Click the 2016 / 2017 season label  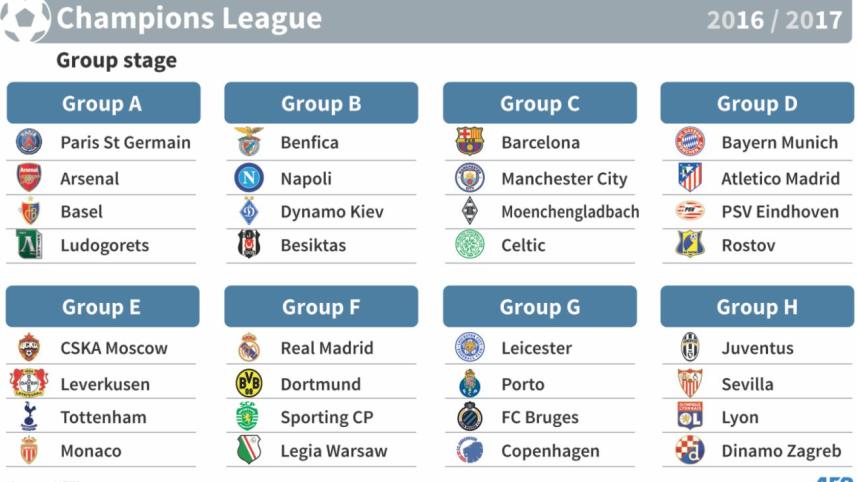(774, 20)
